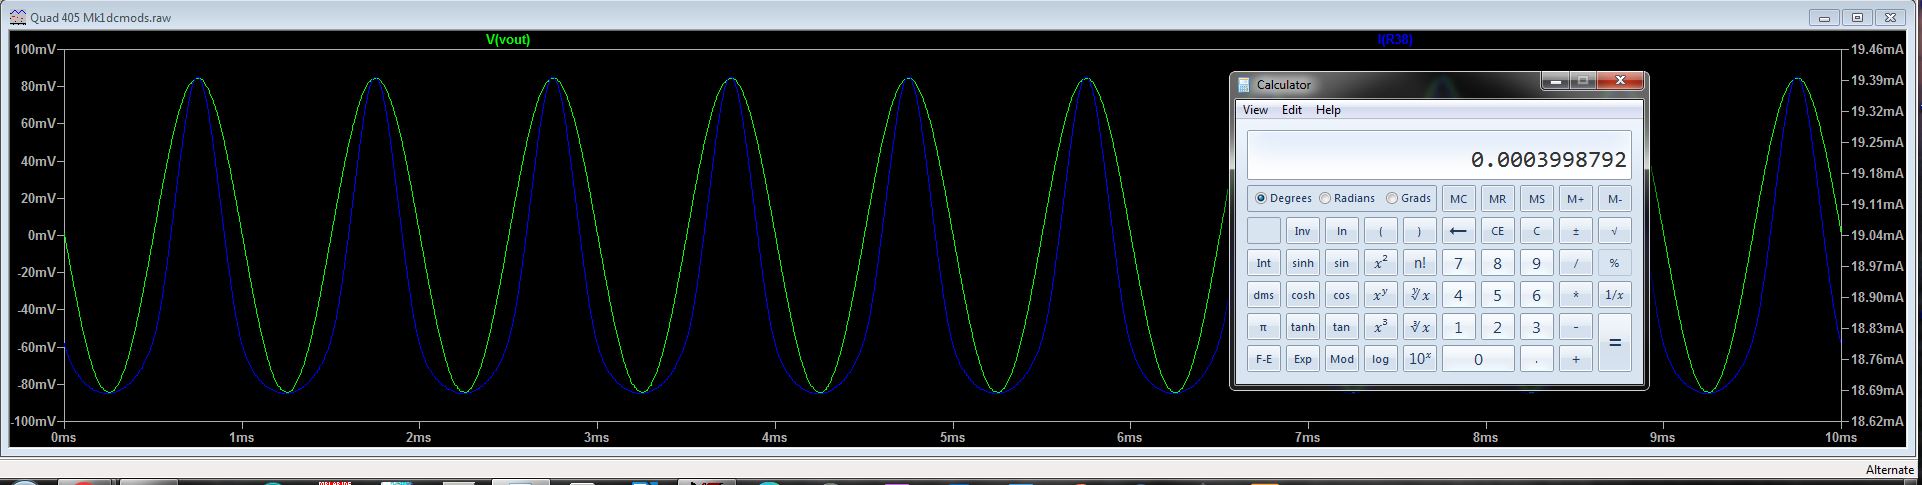Click the x cubed key
The width and height of the screenshot is (1922, 485).
[1380, 327]
